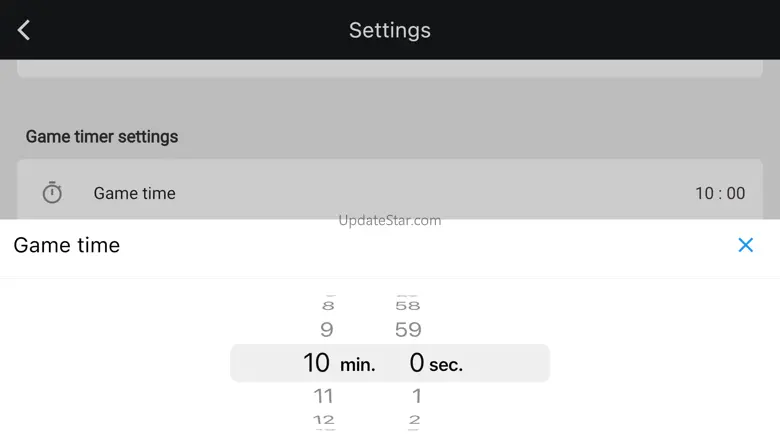The image size is (780, 439).
Task: Choose 11 in the minutes picker
Action: coord(323,395)
